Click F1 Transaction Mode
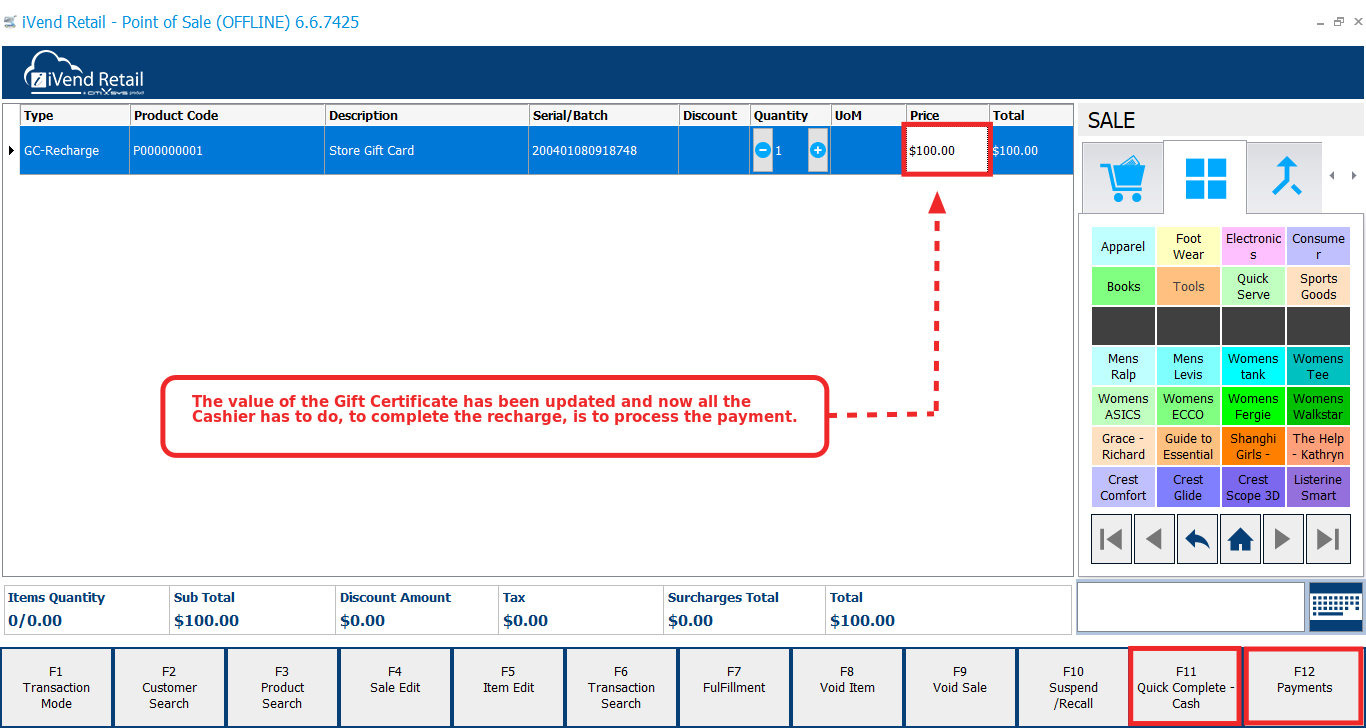Screen dimensions: 1366x728 pos(56,687)
